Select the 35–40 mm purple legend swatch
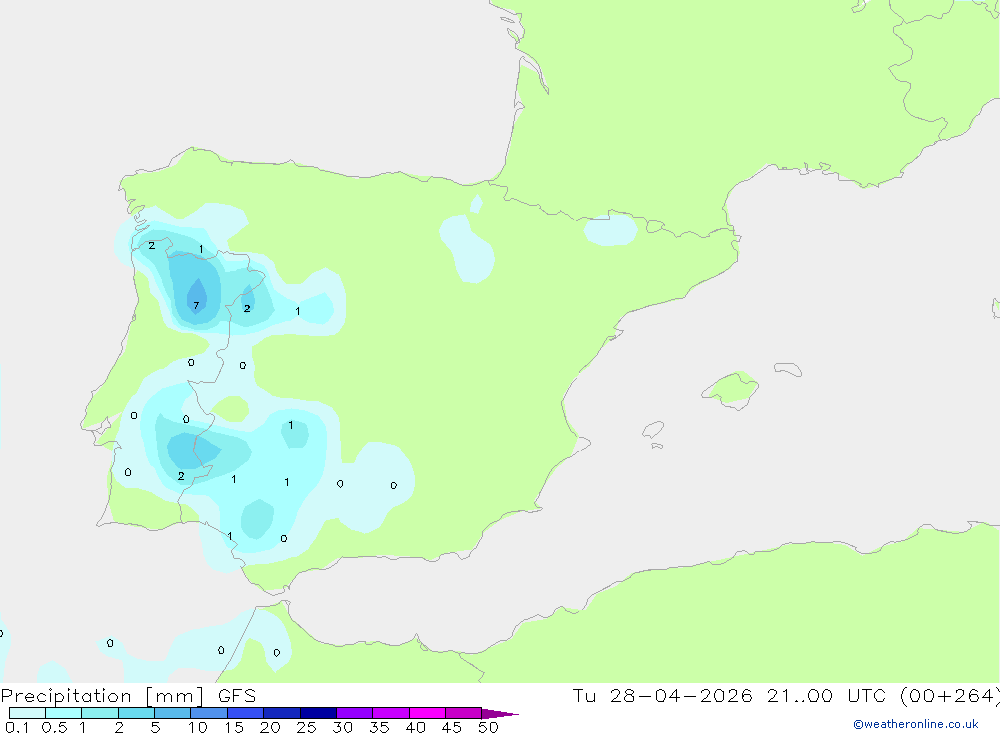The image size is (1000, 733). click(390, 713)
